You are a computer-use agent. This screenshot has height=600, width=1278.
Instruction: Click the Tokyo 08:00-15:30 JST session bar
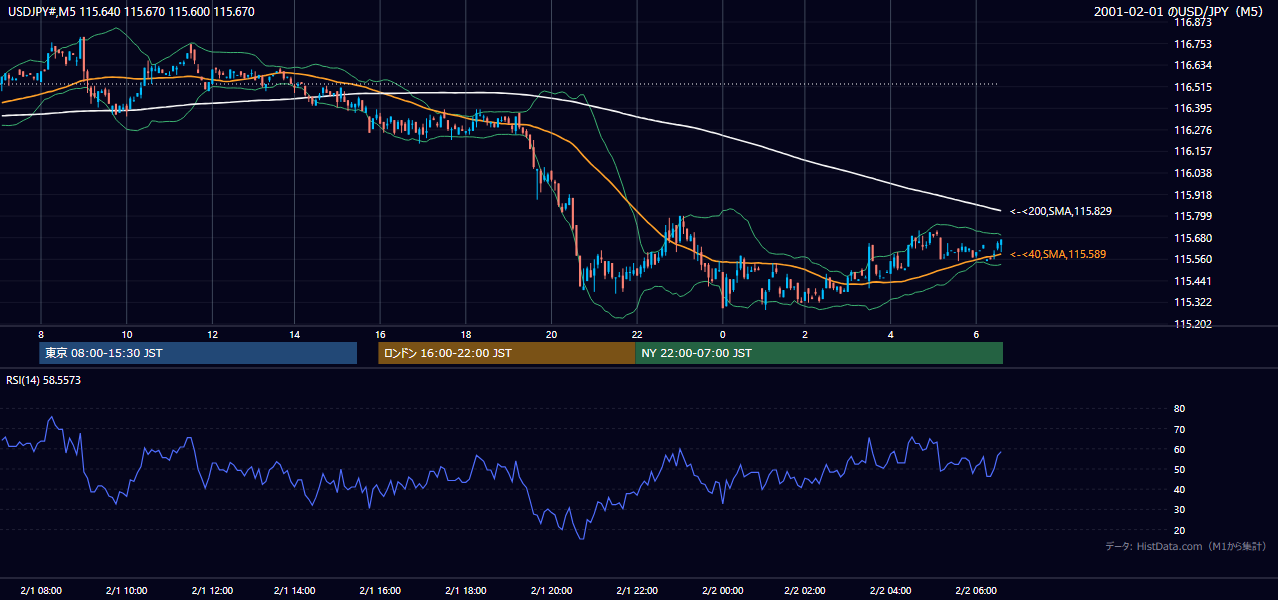click(199, 353)
